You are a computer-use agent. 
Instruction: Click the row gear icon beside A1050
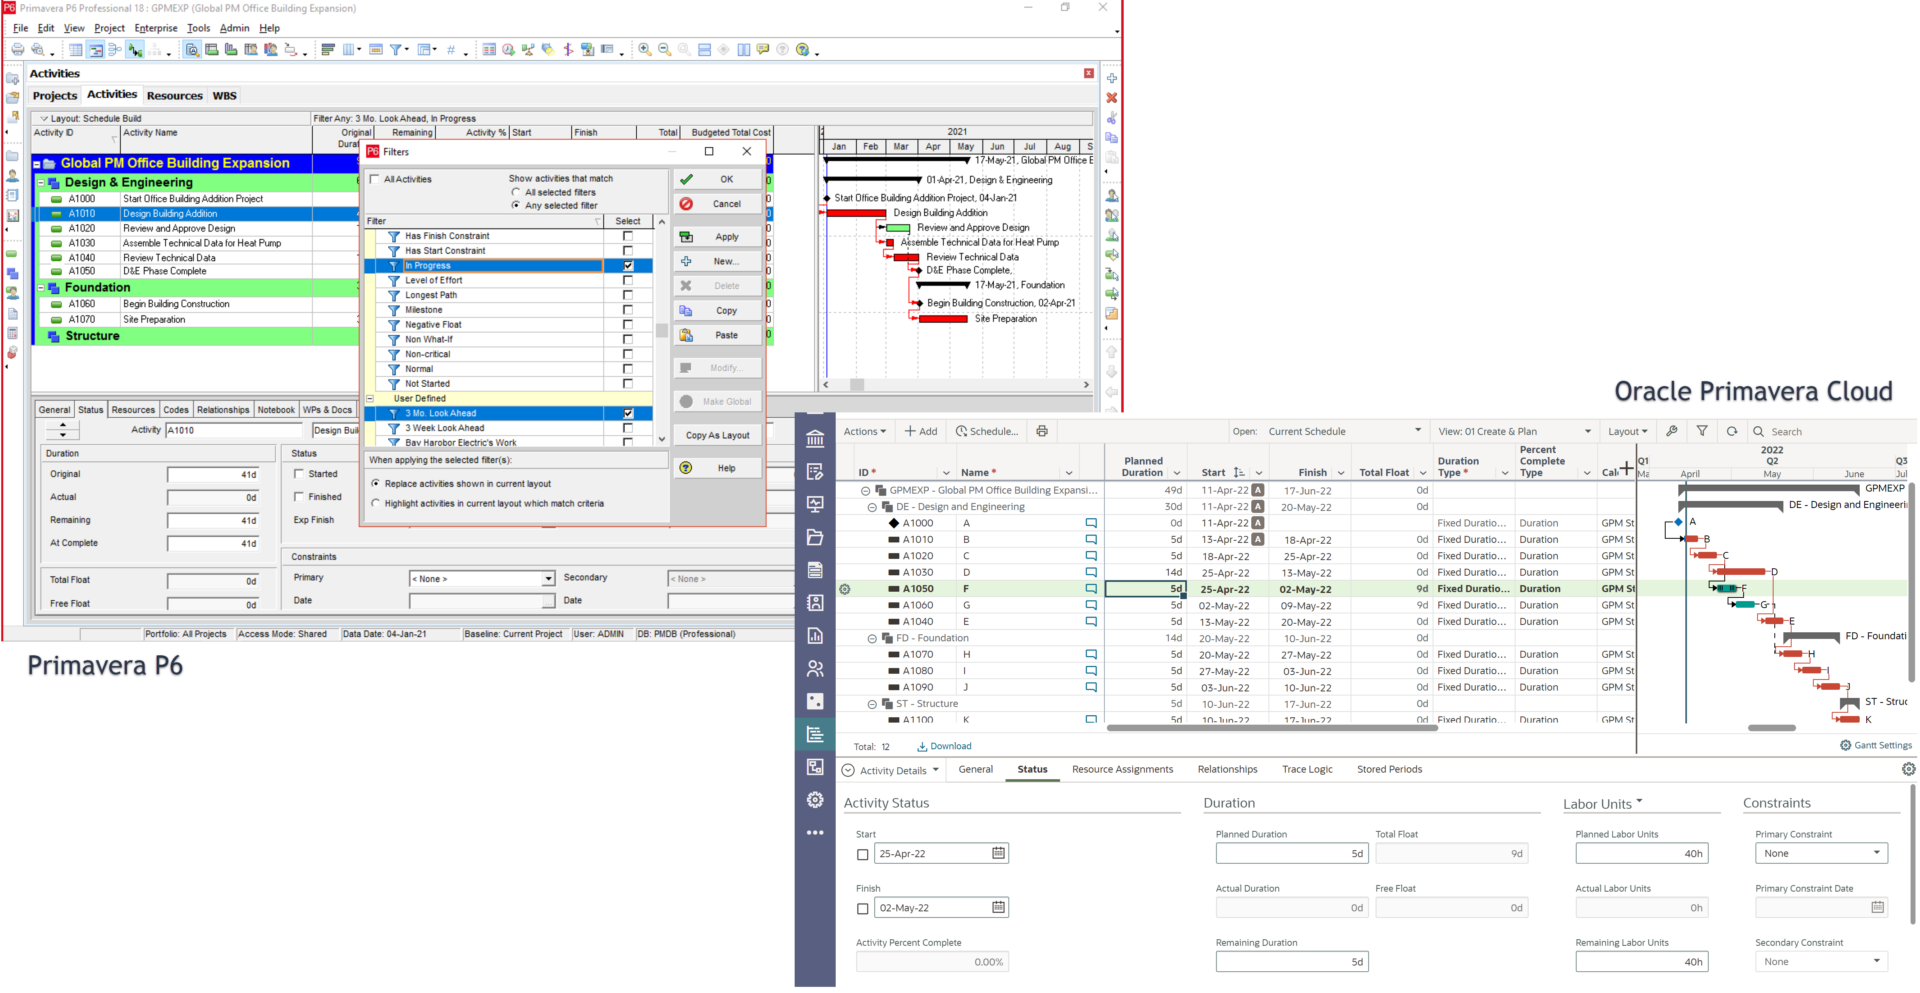click(845, 589)
